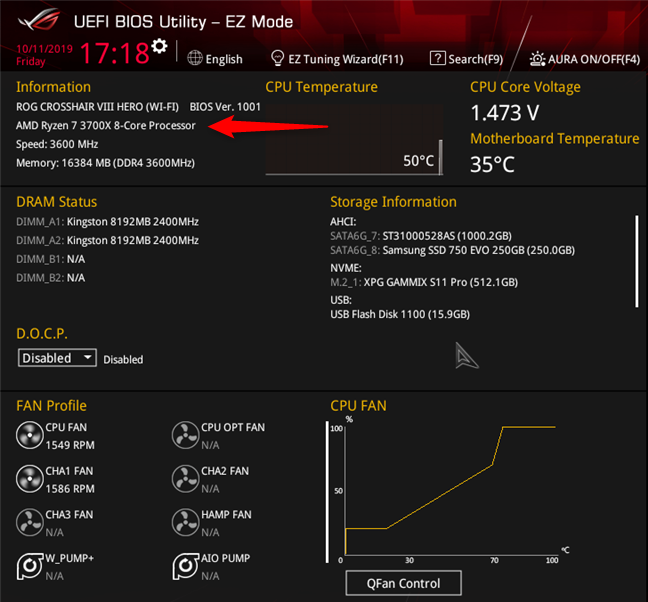Click BIOS Ver. 1001 text
648x602 pixels.
pyautogui.click(x=225, y=107)
